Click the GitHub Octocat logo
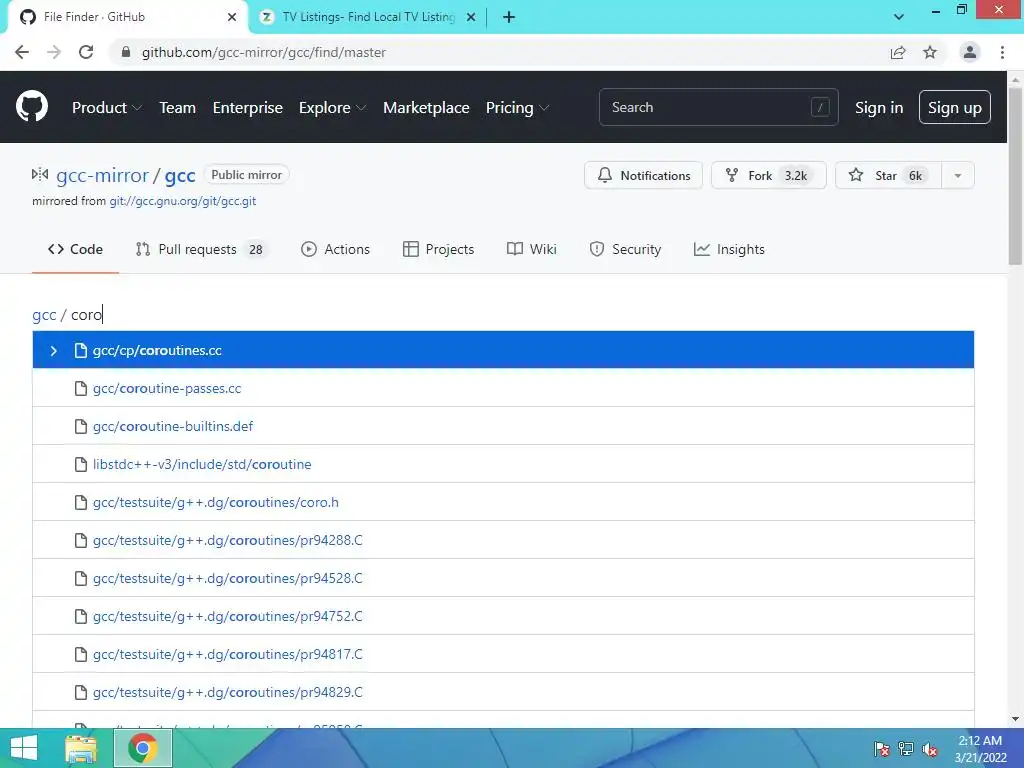The width and height of the screenshot is (1024, 768). (32, 107)
